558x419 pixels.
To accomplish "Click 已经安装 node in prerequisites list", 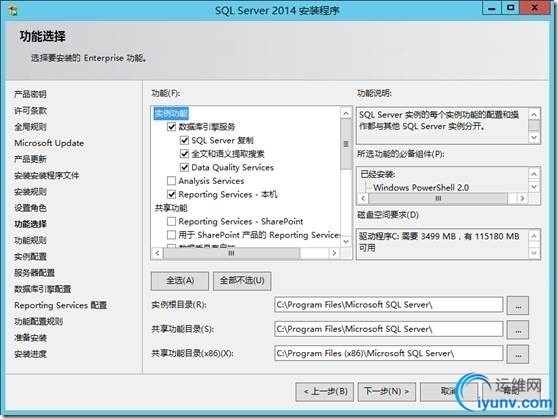I will coord(378,174).
